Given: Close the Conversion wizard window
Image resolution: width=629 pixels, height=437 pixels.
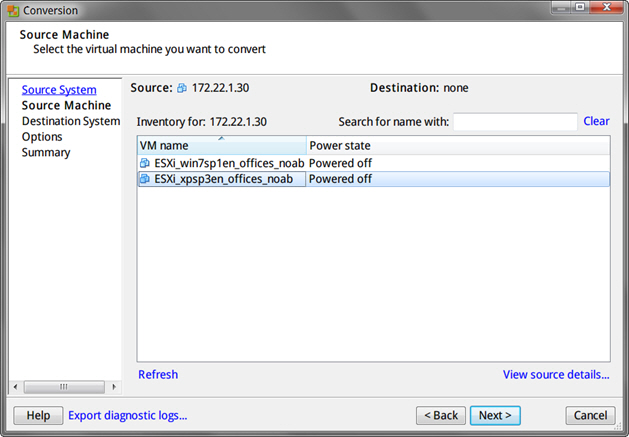Looking at the screenshot, I should (x=611, y=10).
